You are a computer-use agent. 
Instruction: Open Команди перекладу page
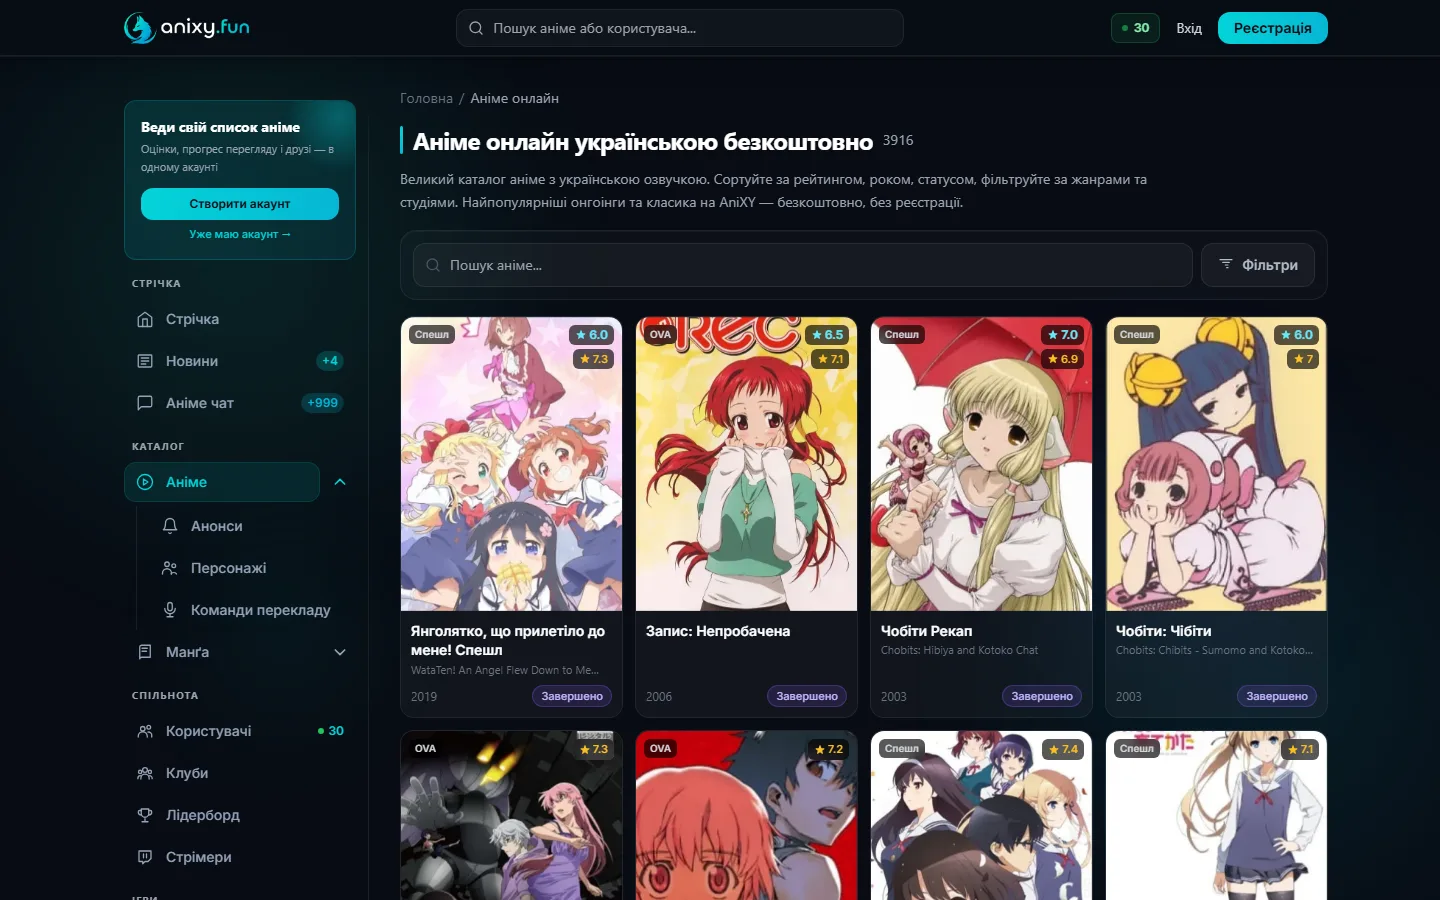252,610
